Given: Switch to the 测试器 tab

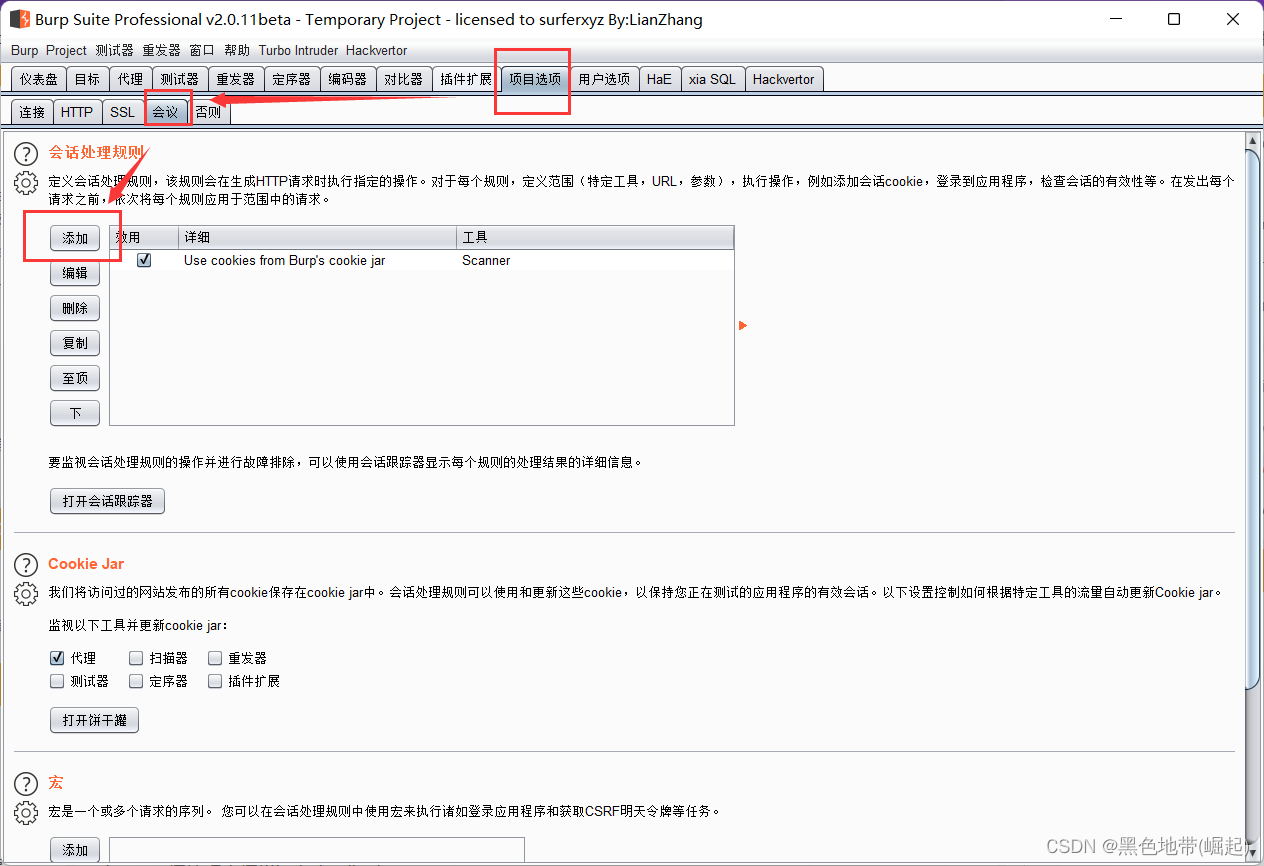Looking at the screenshot, I should pyautogui.click(x=179, y=79).
